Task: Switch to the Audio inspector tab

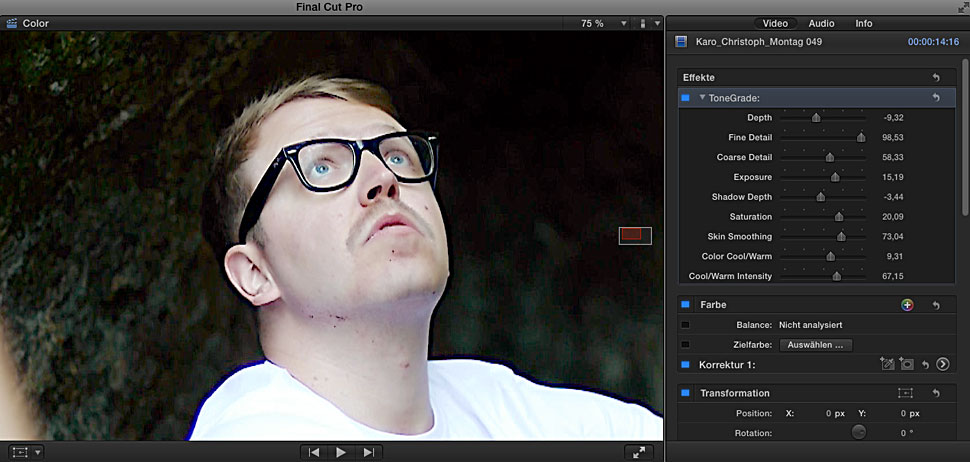Action: (x=821, y=23)
